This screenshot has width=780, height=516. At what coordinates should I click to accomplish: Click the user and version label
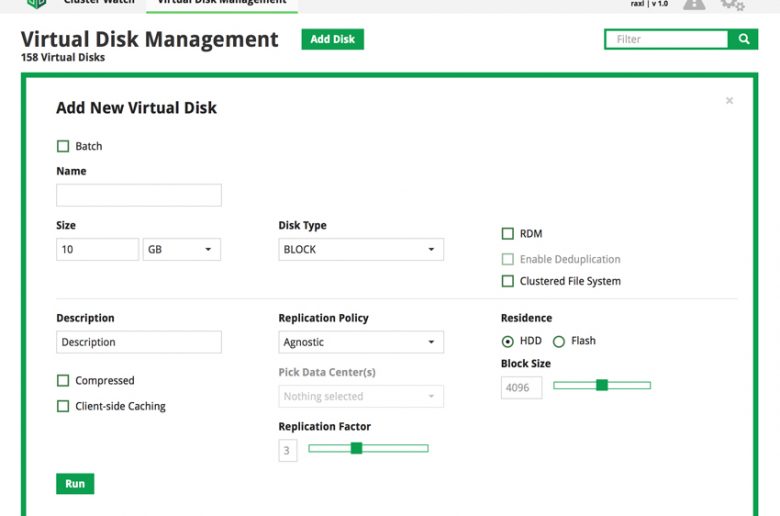coord(649,3)
